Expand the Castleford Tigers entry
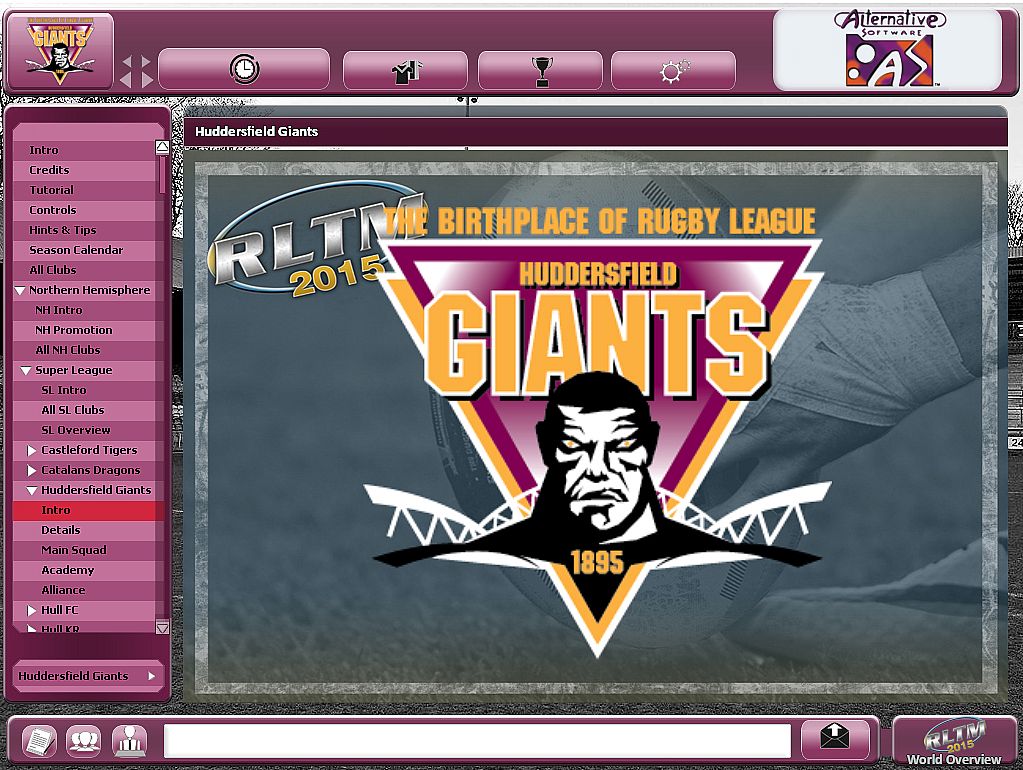 tap(31, 450)
